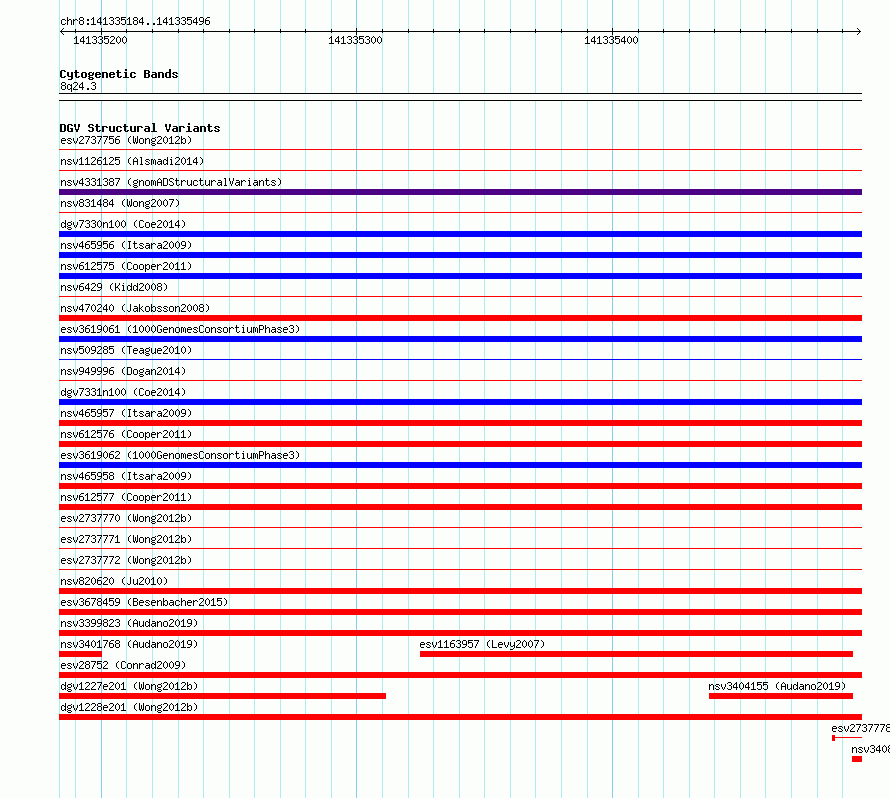Select variant nsv949996 (Dogan2014)
The image size is (890, 798).
123,371
